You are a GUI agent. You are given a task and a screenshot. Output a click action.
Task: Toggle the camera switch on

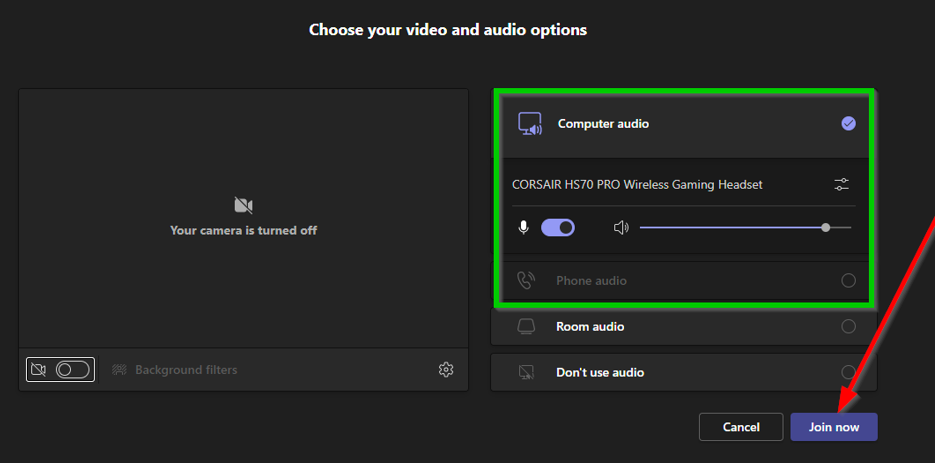pos(72,370)
